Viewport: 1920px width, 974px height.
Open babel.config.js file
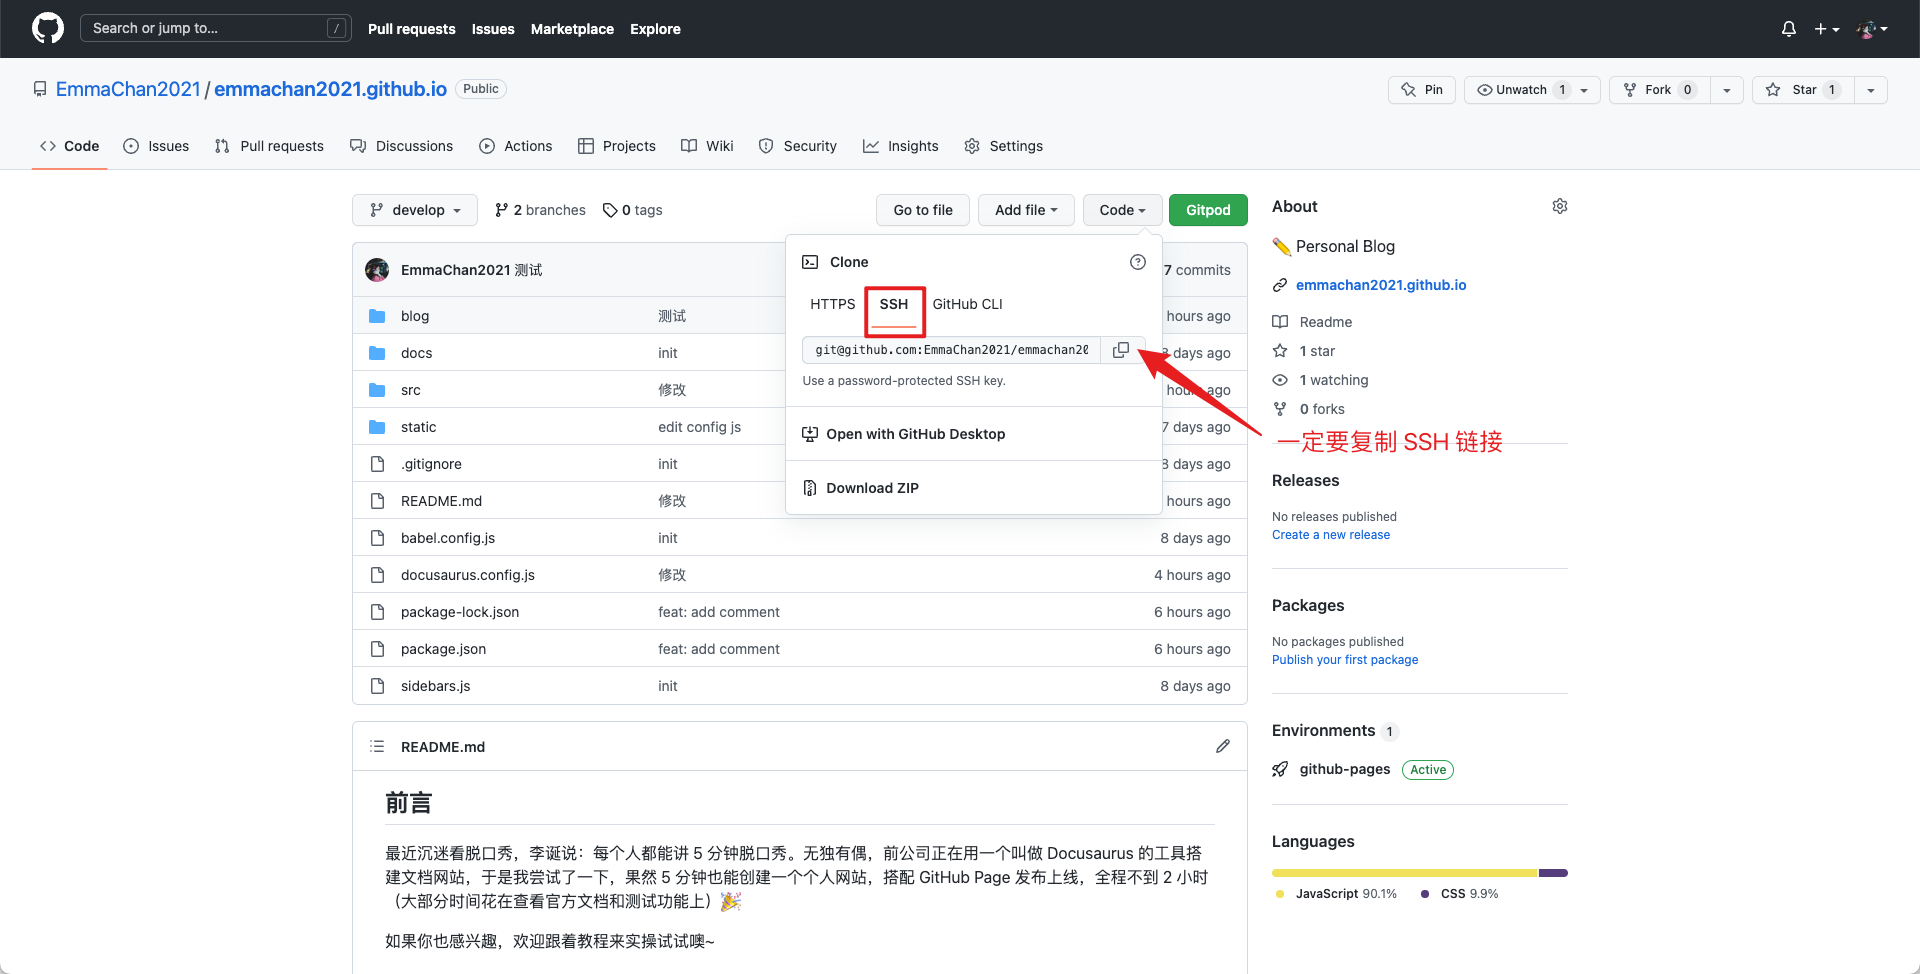click(448, 538)
